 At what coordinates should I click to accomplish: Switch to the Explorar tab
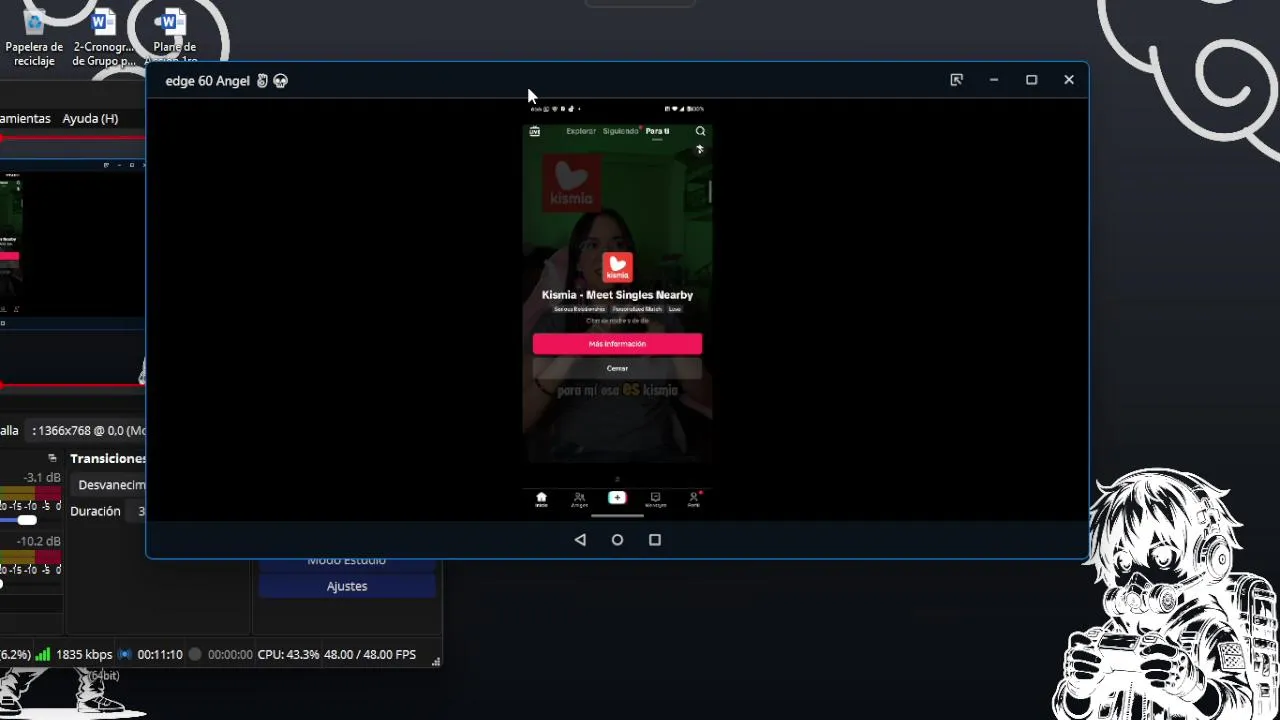tap(581, 131)
